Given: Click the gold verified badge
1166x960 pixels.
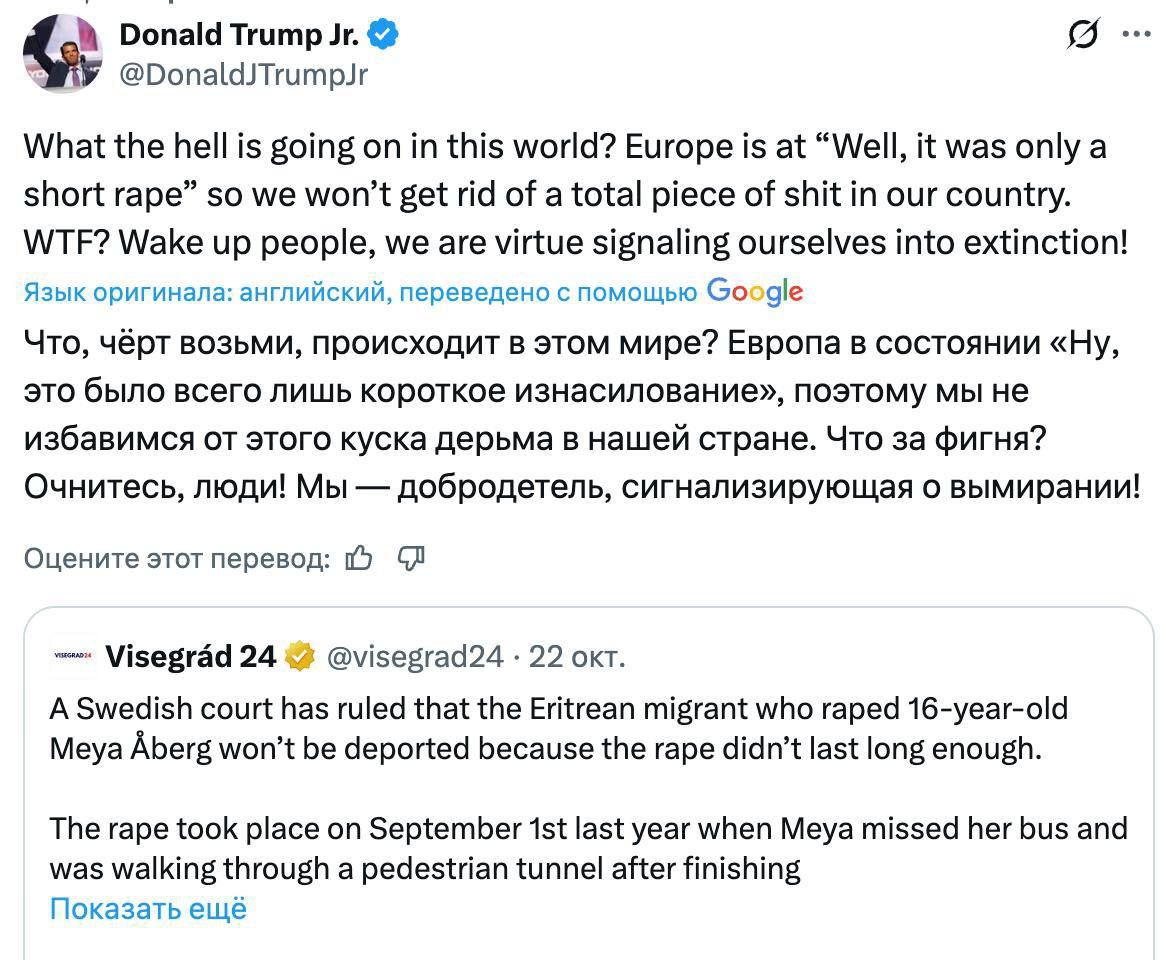Looking at the screenshot, I should click(298, 656).
